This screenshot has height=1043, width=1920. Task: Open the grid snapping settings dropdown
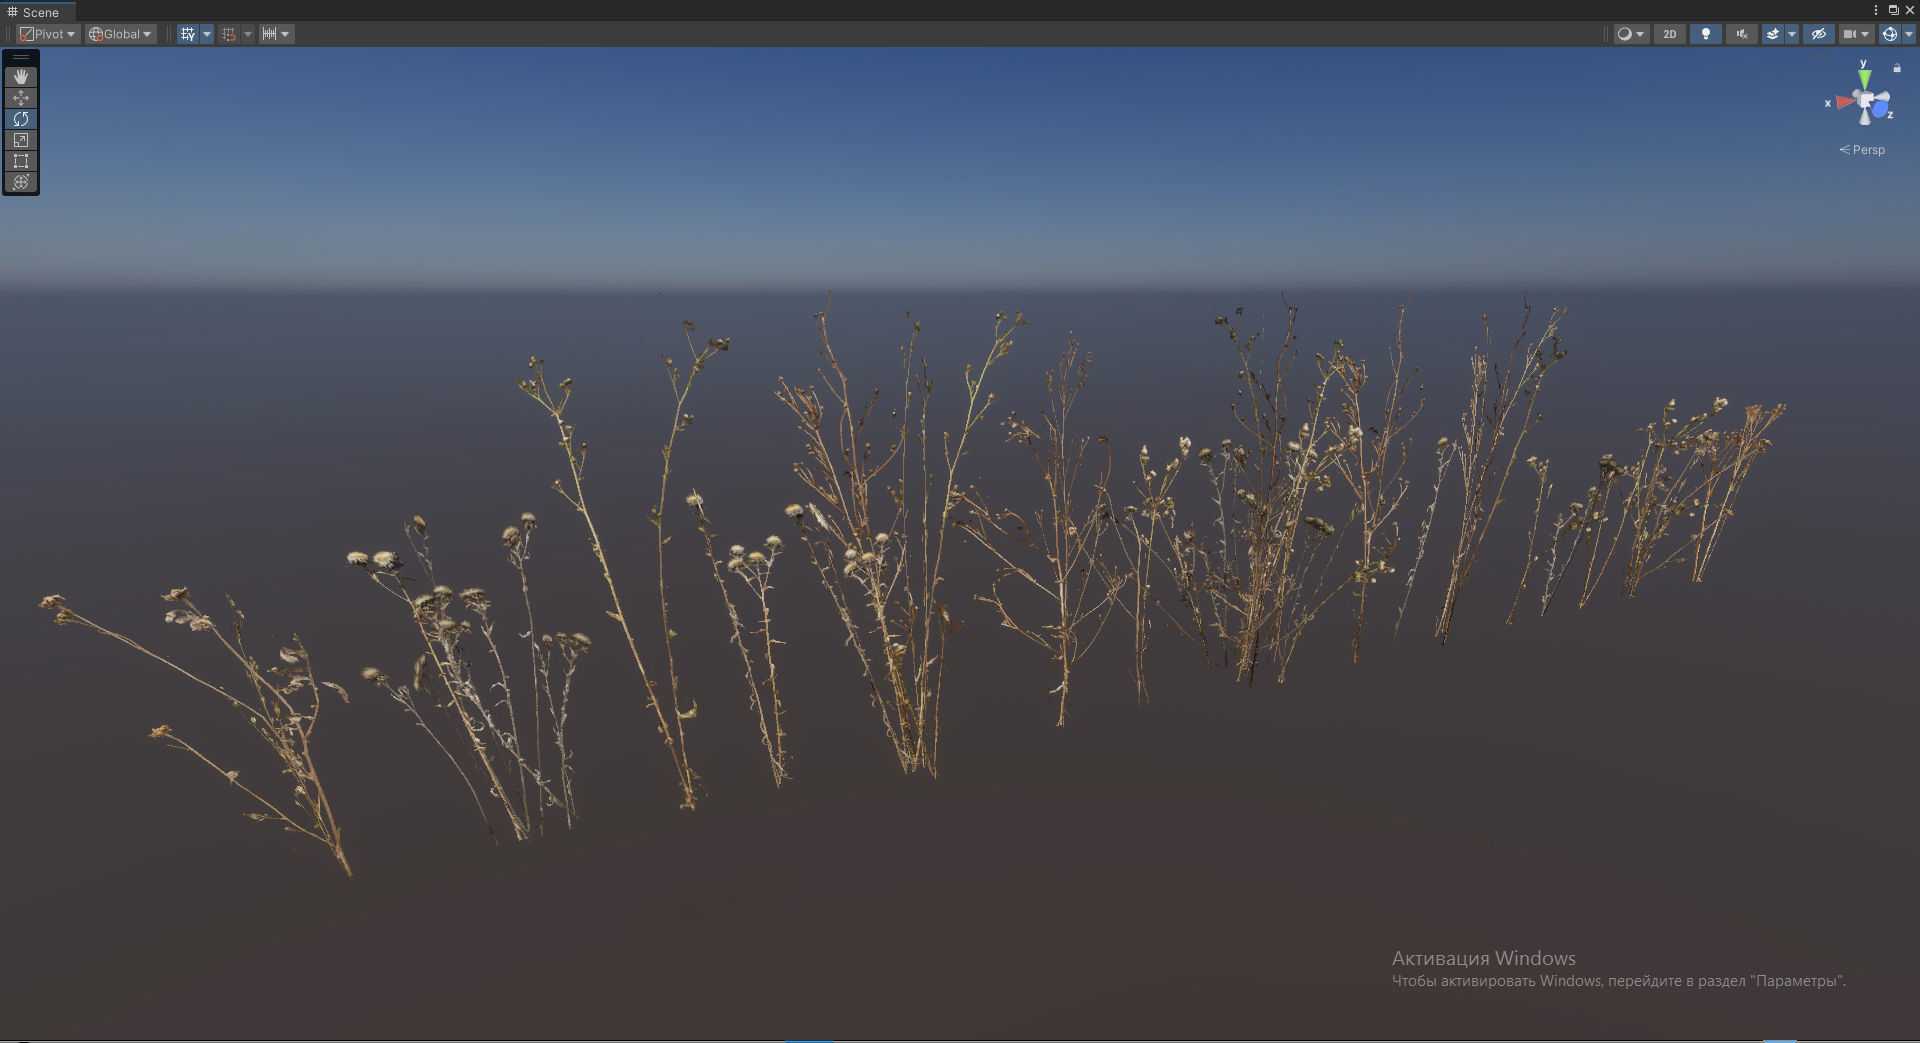click(x=248, y=34)
